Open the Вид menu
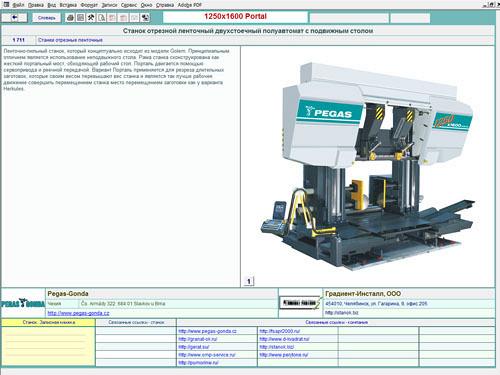This screenshot has height=375, width=500. click(x=52, y=5)
